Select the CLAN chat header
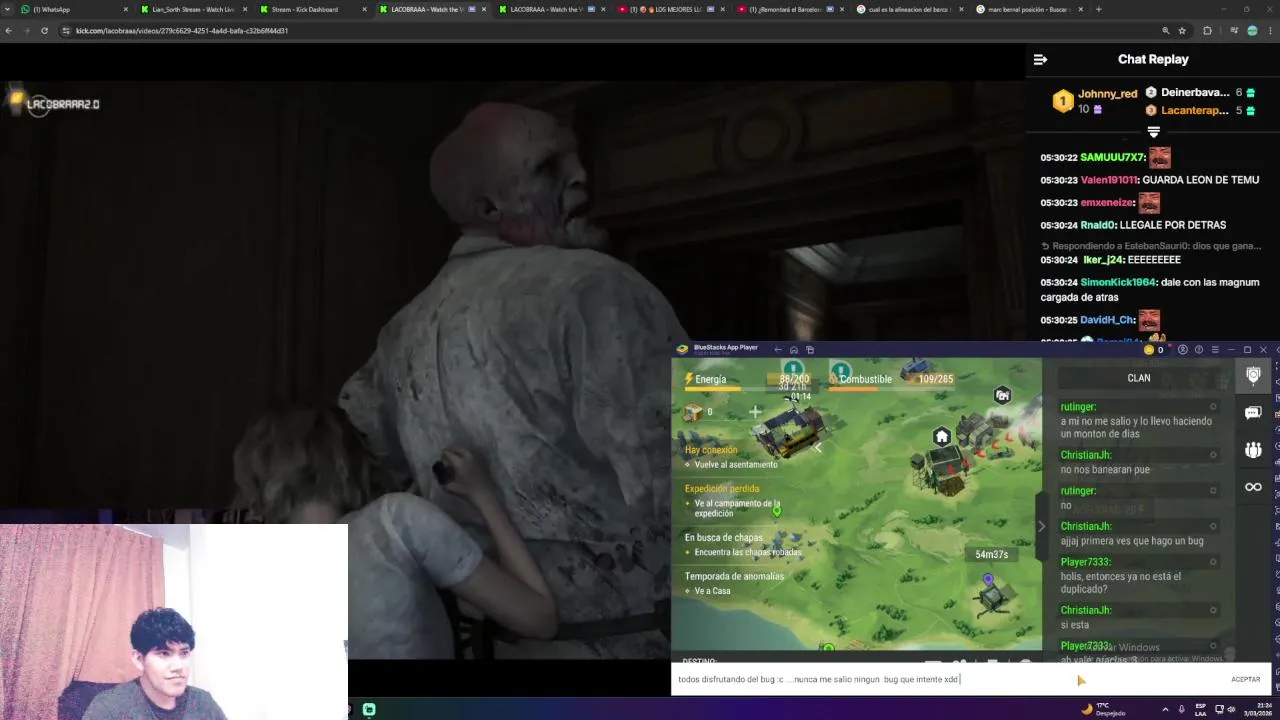Image resolution: width=1280 pixels, height=720 pixels. pos(1139,378)
